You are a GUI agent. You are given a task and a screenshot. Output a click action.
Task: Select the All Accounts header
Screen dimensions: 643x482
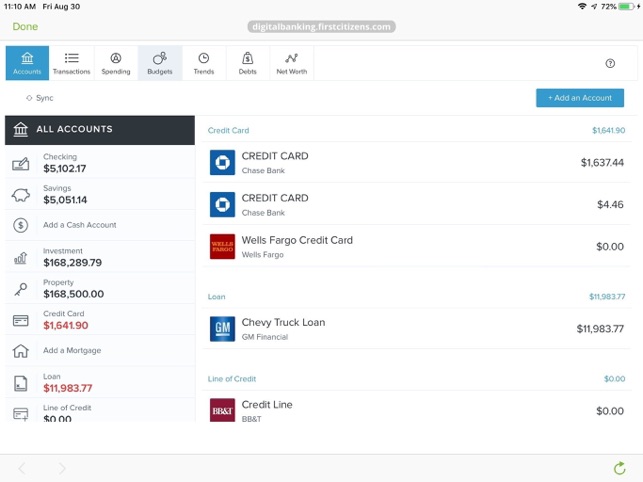(100, 130)
